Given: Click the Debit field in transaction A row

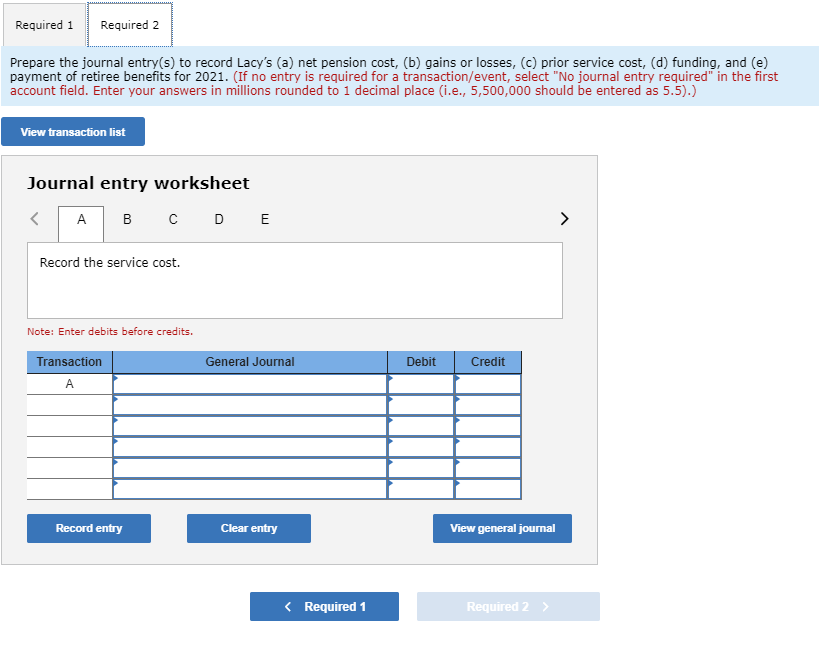Looking at the screenshot, I should click(x=421, y=384).
